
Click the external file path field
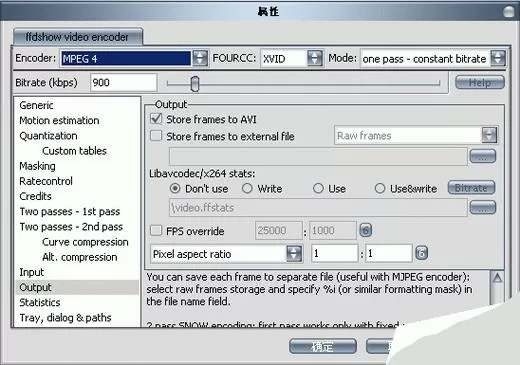click(x=318, y=156)
